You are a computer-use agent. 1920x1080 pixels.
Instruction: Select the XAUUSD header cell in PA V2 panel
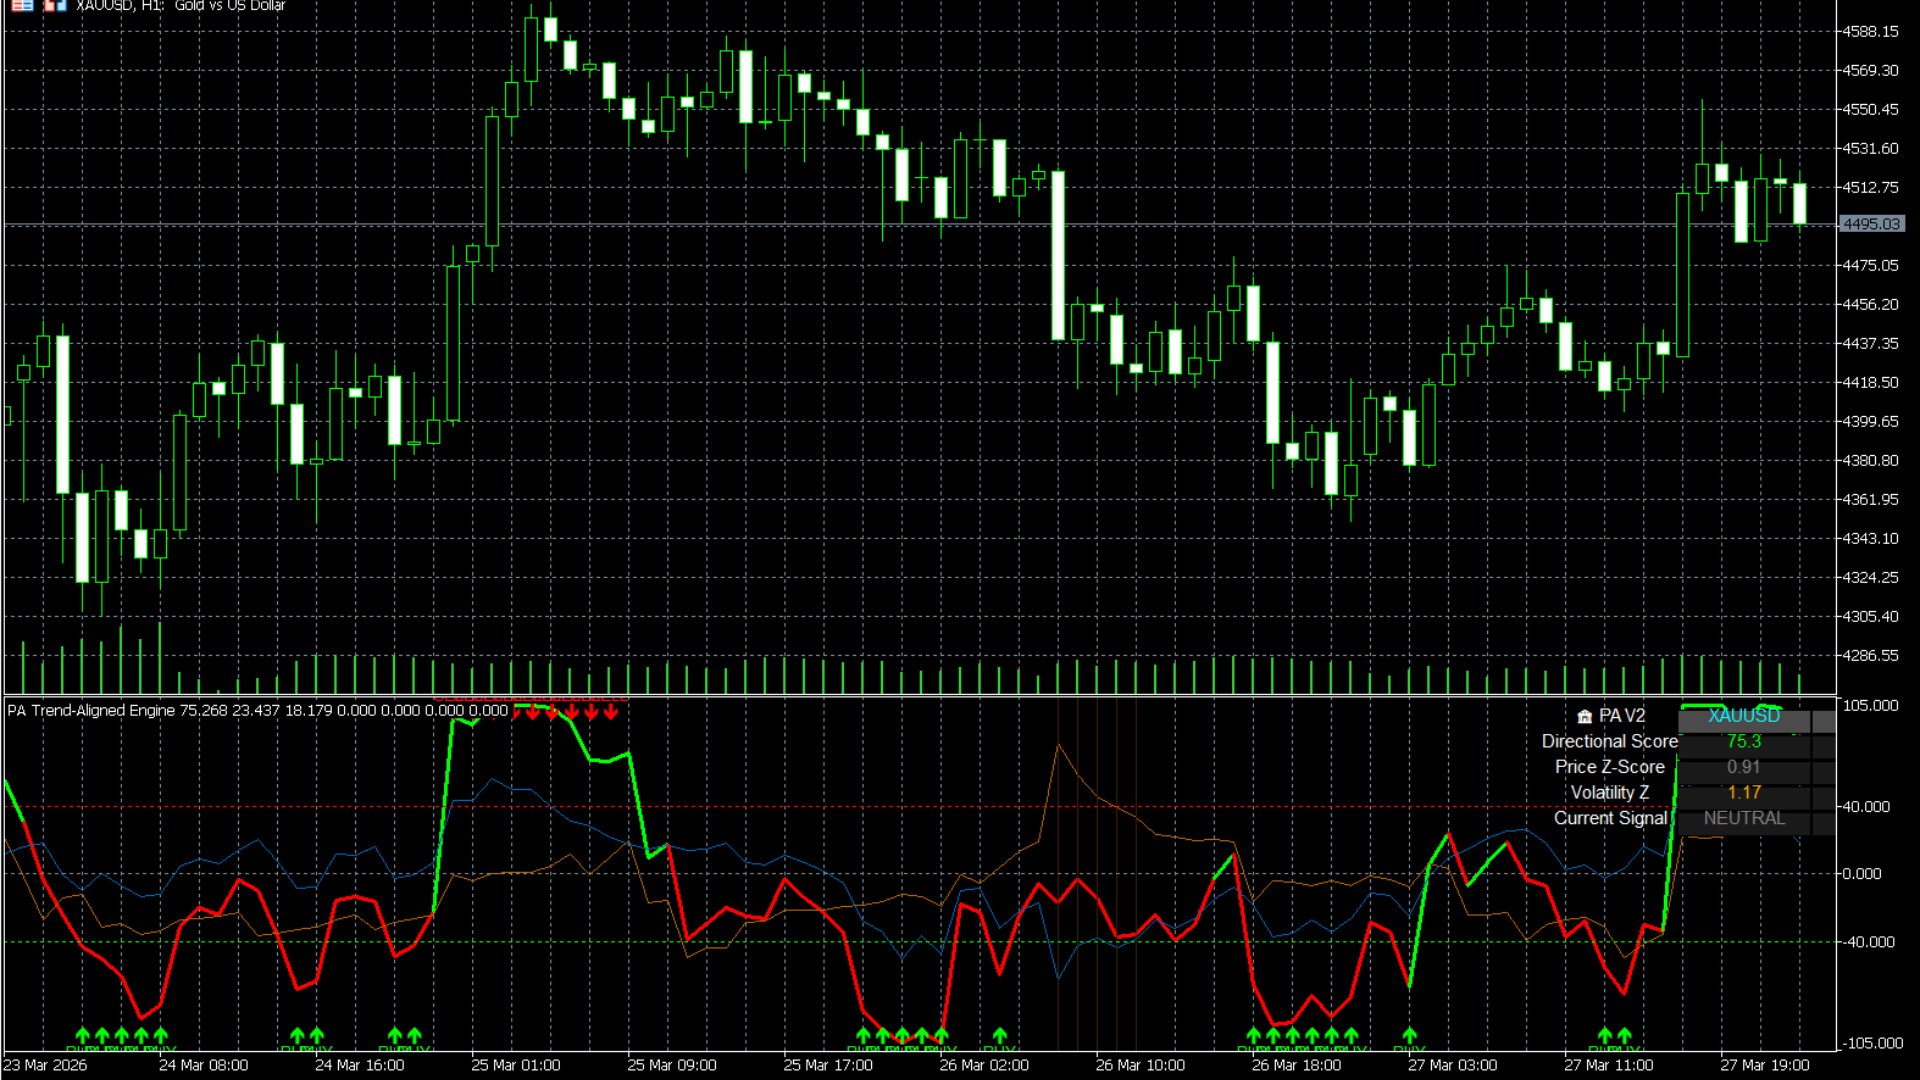coord(1743,716)
